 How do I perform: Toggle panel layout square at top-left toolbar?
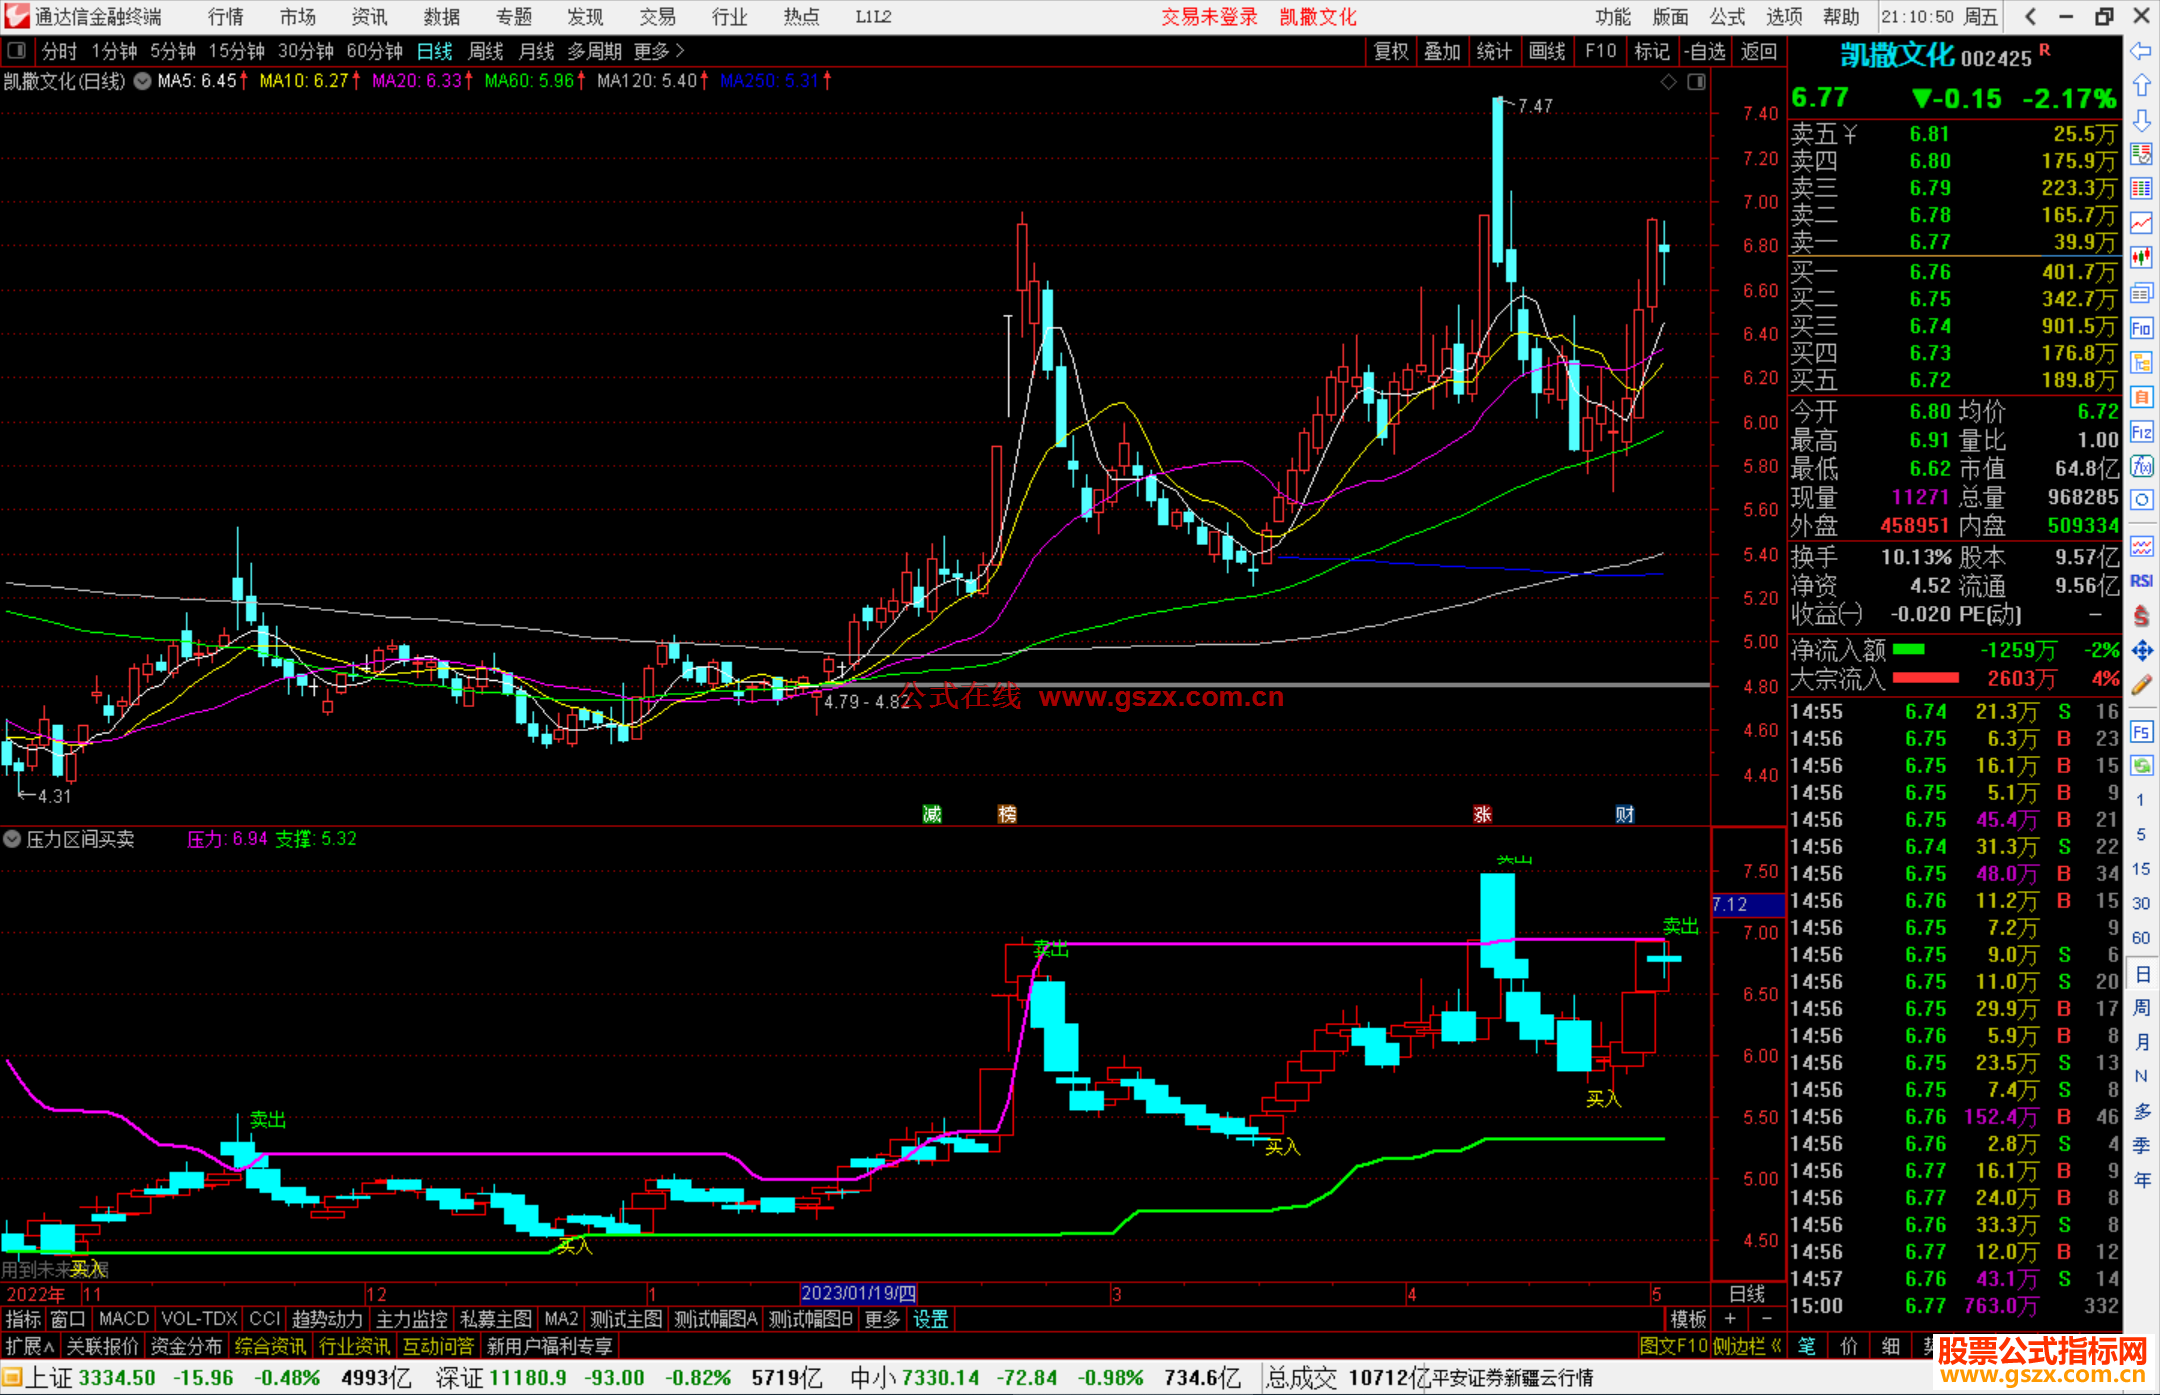point(17,51)
